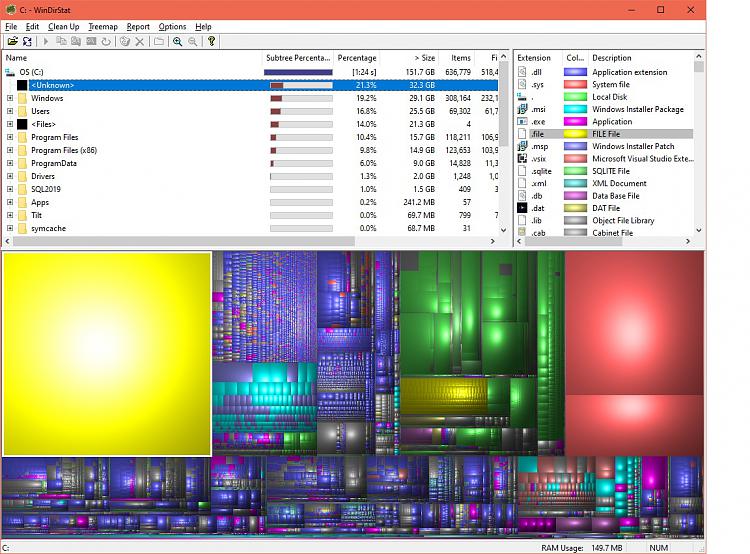
Task: Select the large yellow treemap block
Action: 107,353
